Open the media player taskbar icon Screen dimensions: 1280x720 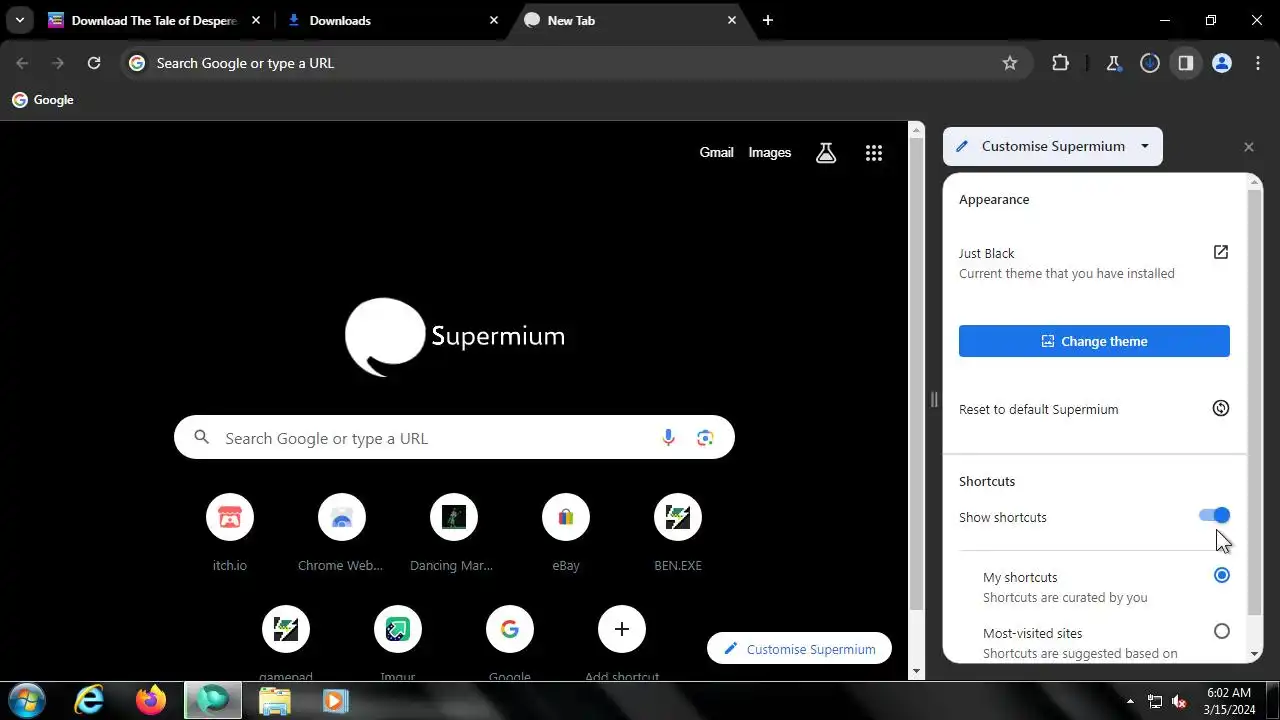coord(335,701)
